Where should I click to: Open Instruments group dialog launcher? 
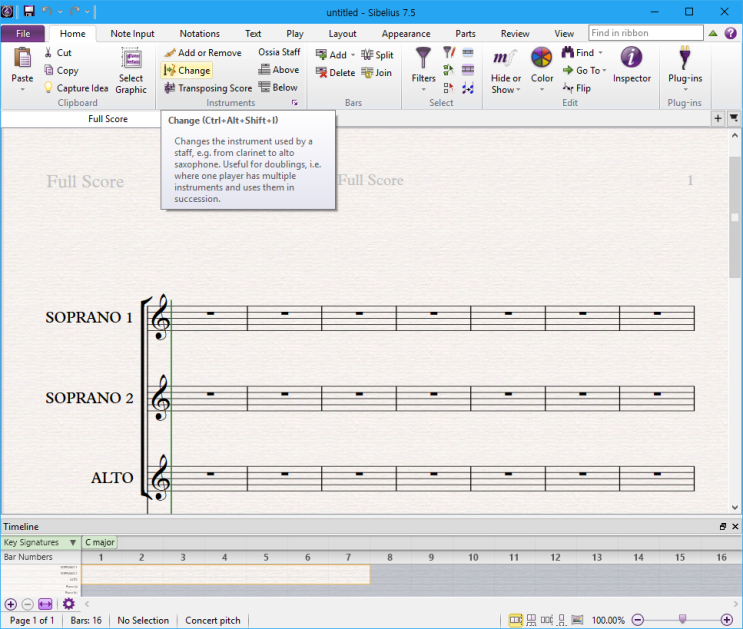[x=295, y=103]
